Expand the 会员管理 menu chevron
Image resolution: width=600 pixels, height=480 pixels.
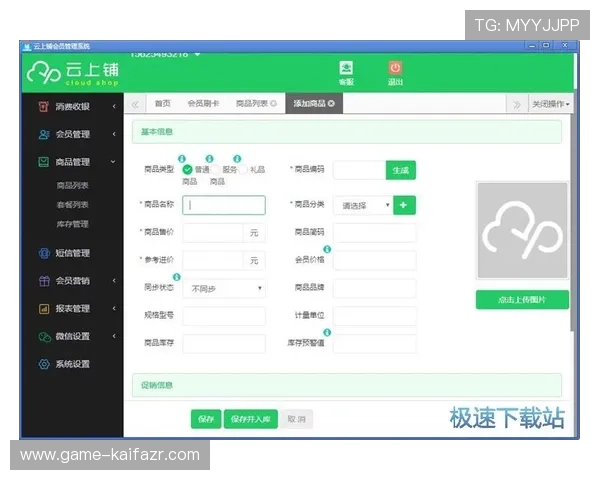pyautogui.click(x=114, y=134)
